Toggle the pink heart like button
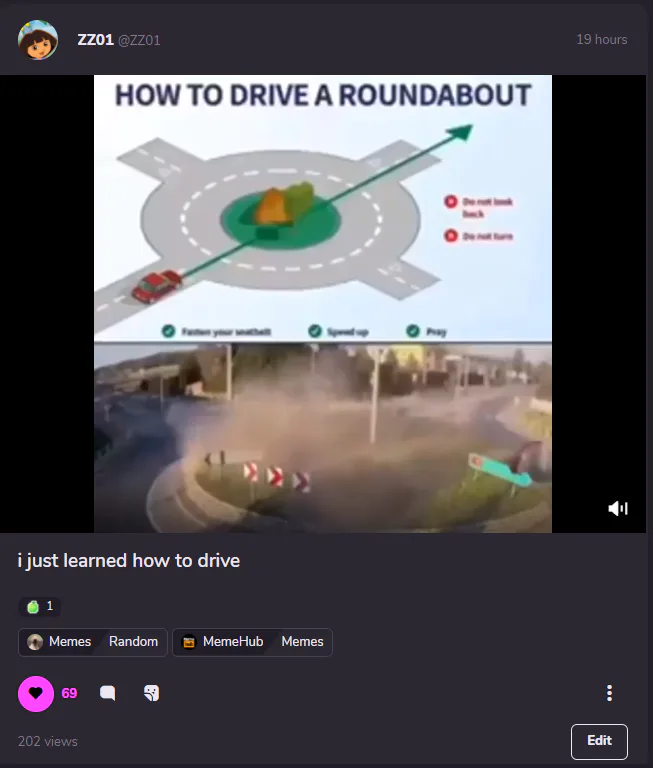The width and height of the screenshot is (653, 768). coord(36,694)
